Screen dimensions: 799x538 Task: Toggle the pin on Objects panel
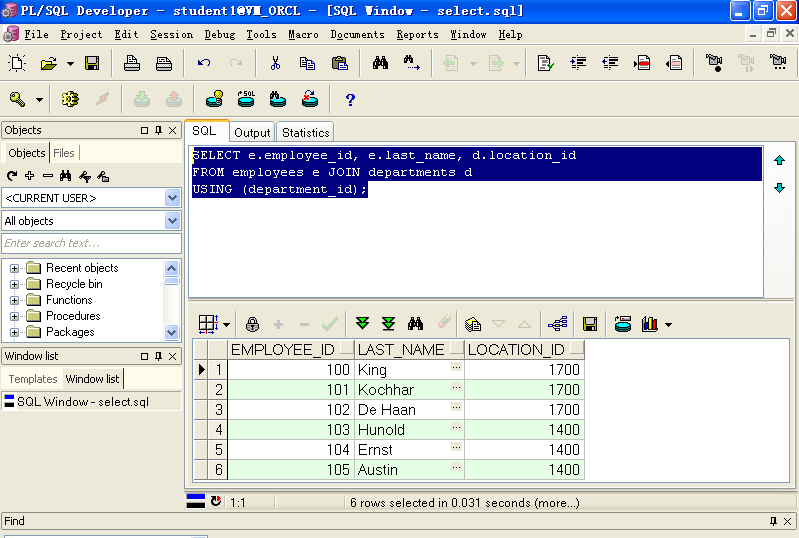point(158,130)
